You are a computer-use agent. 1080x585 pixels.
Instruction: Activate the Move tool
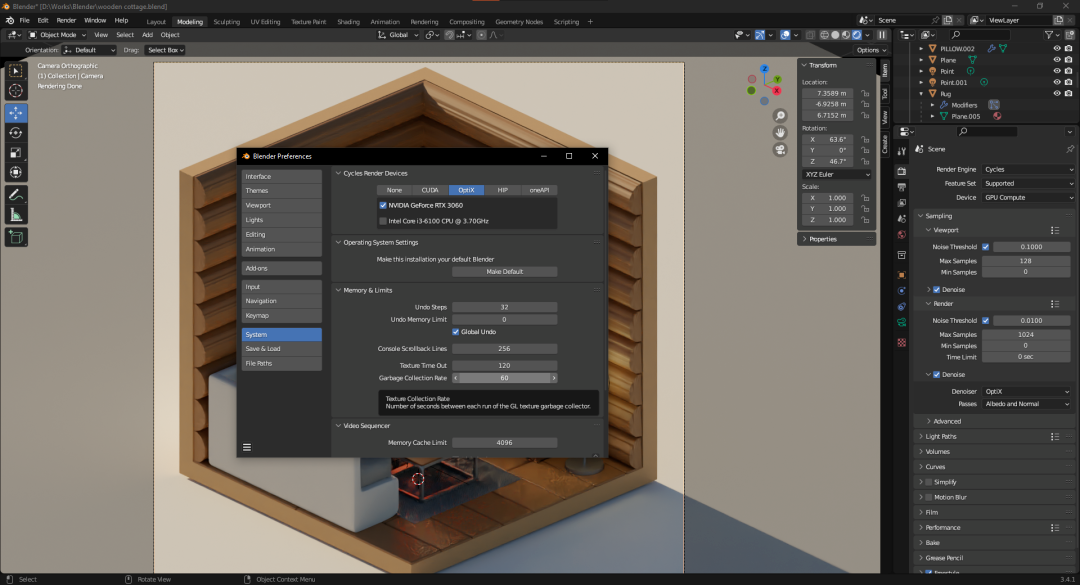[x=16, y=113]
